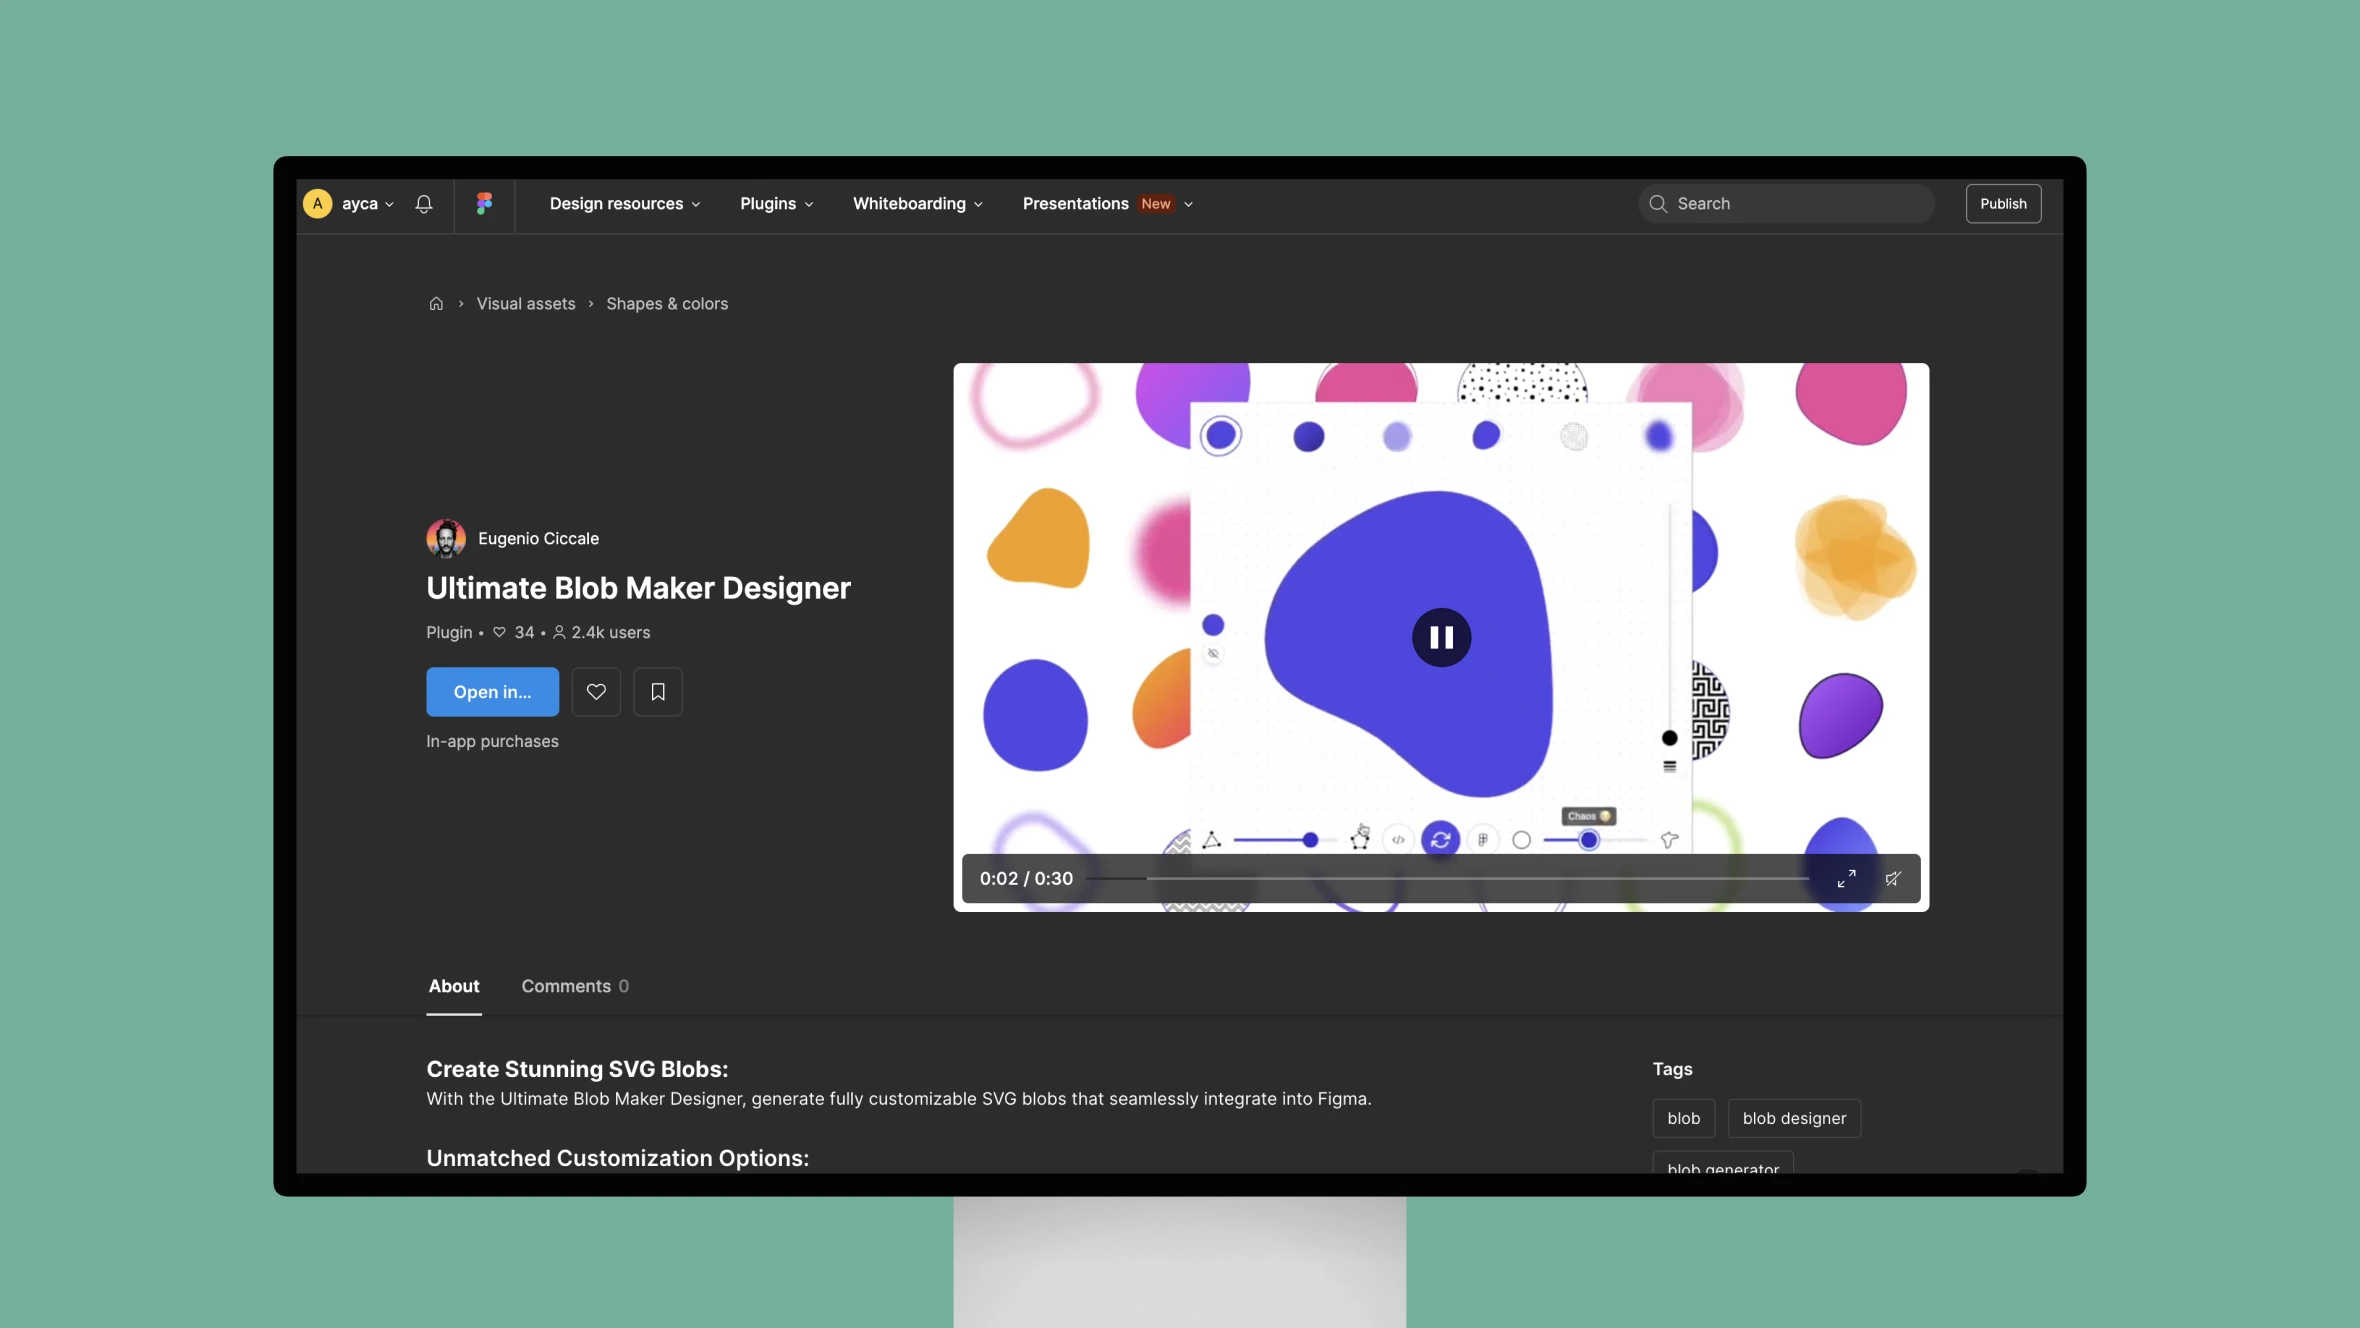Toggle the bookmark/save icon
Screen dimensions: 2360x1328
click(x=656, y=692)
